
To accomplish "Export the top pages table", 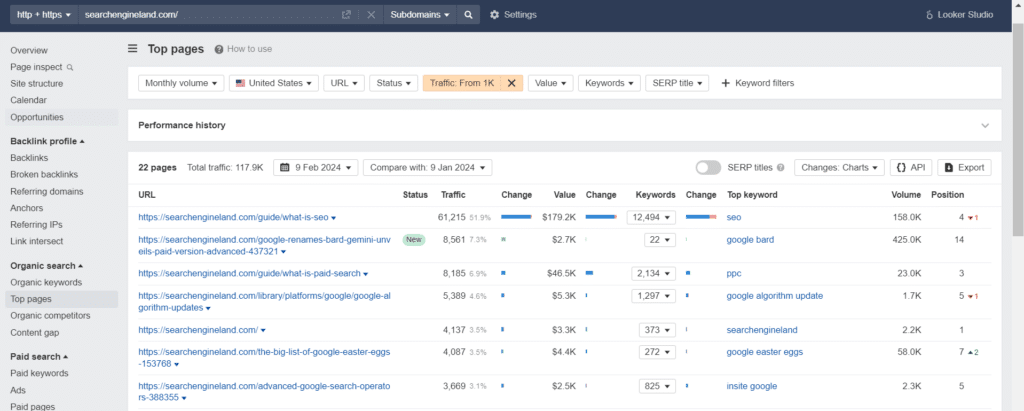I will [964, 167].
